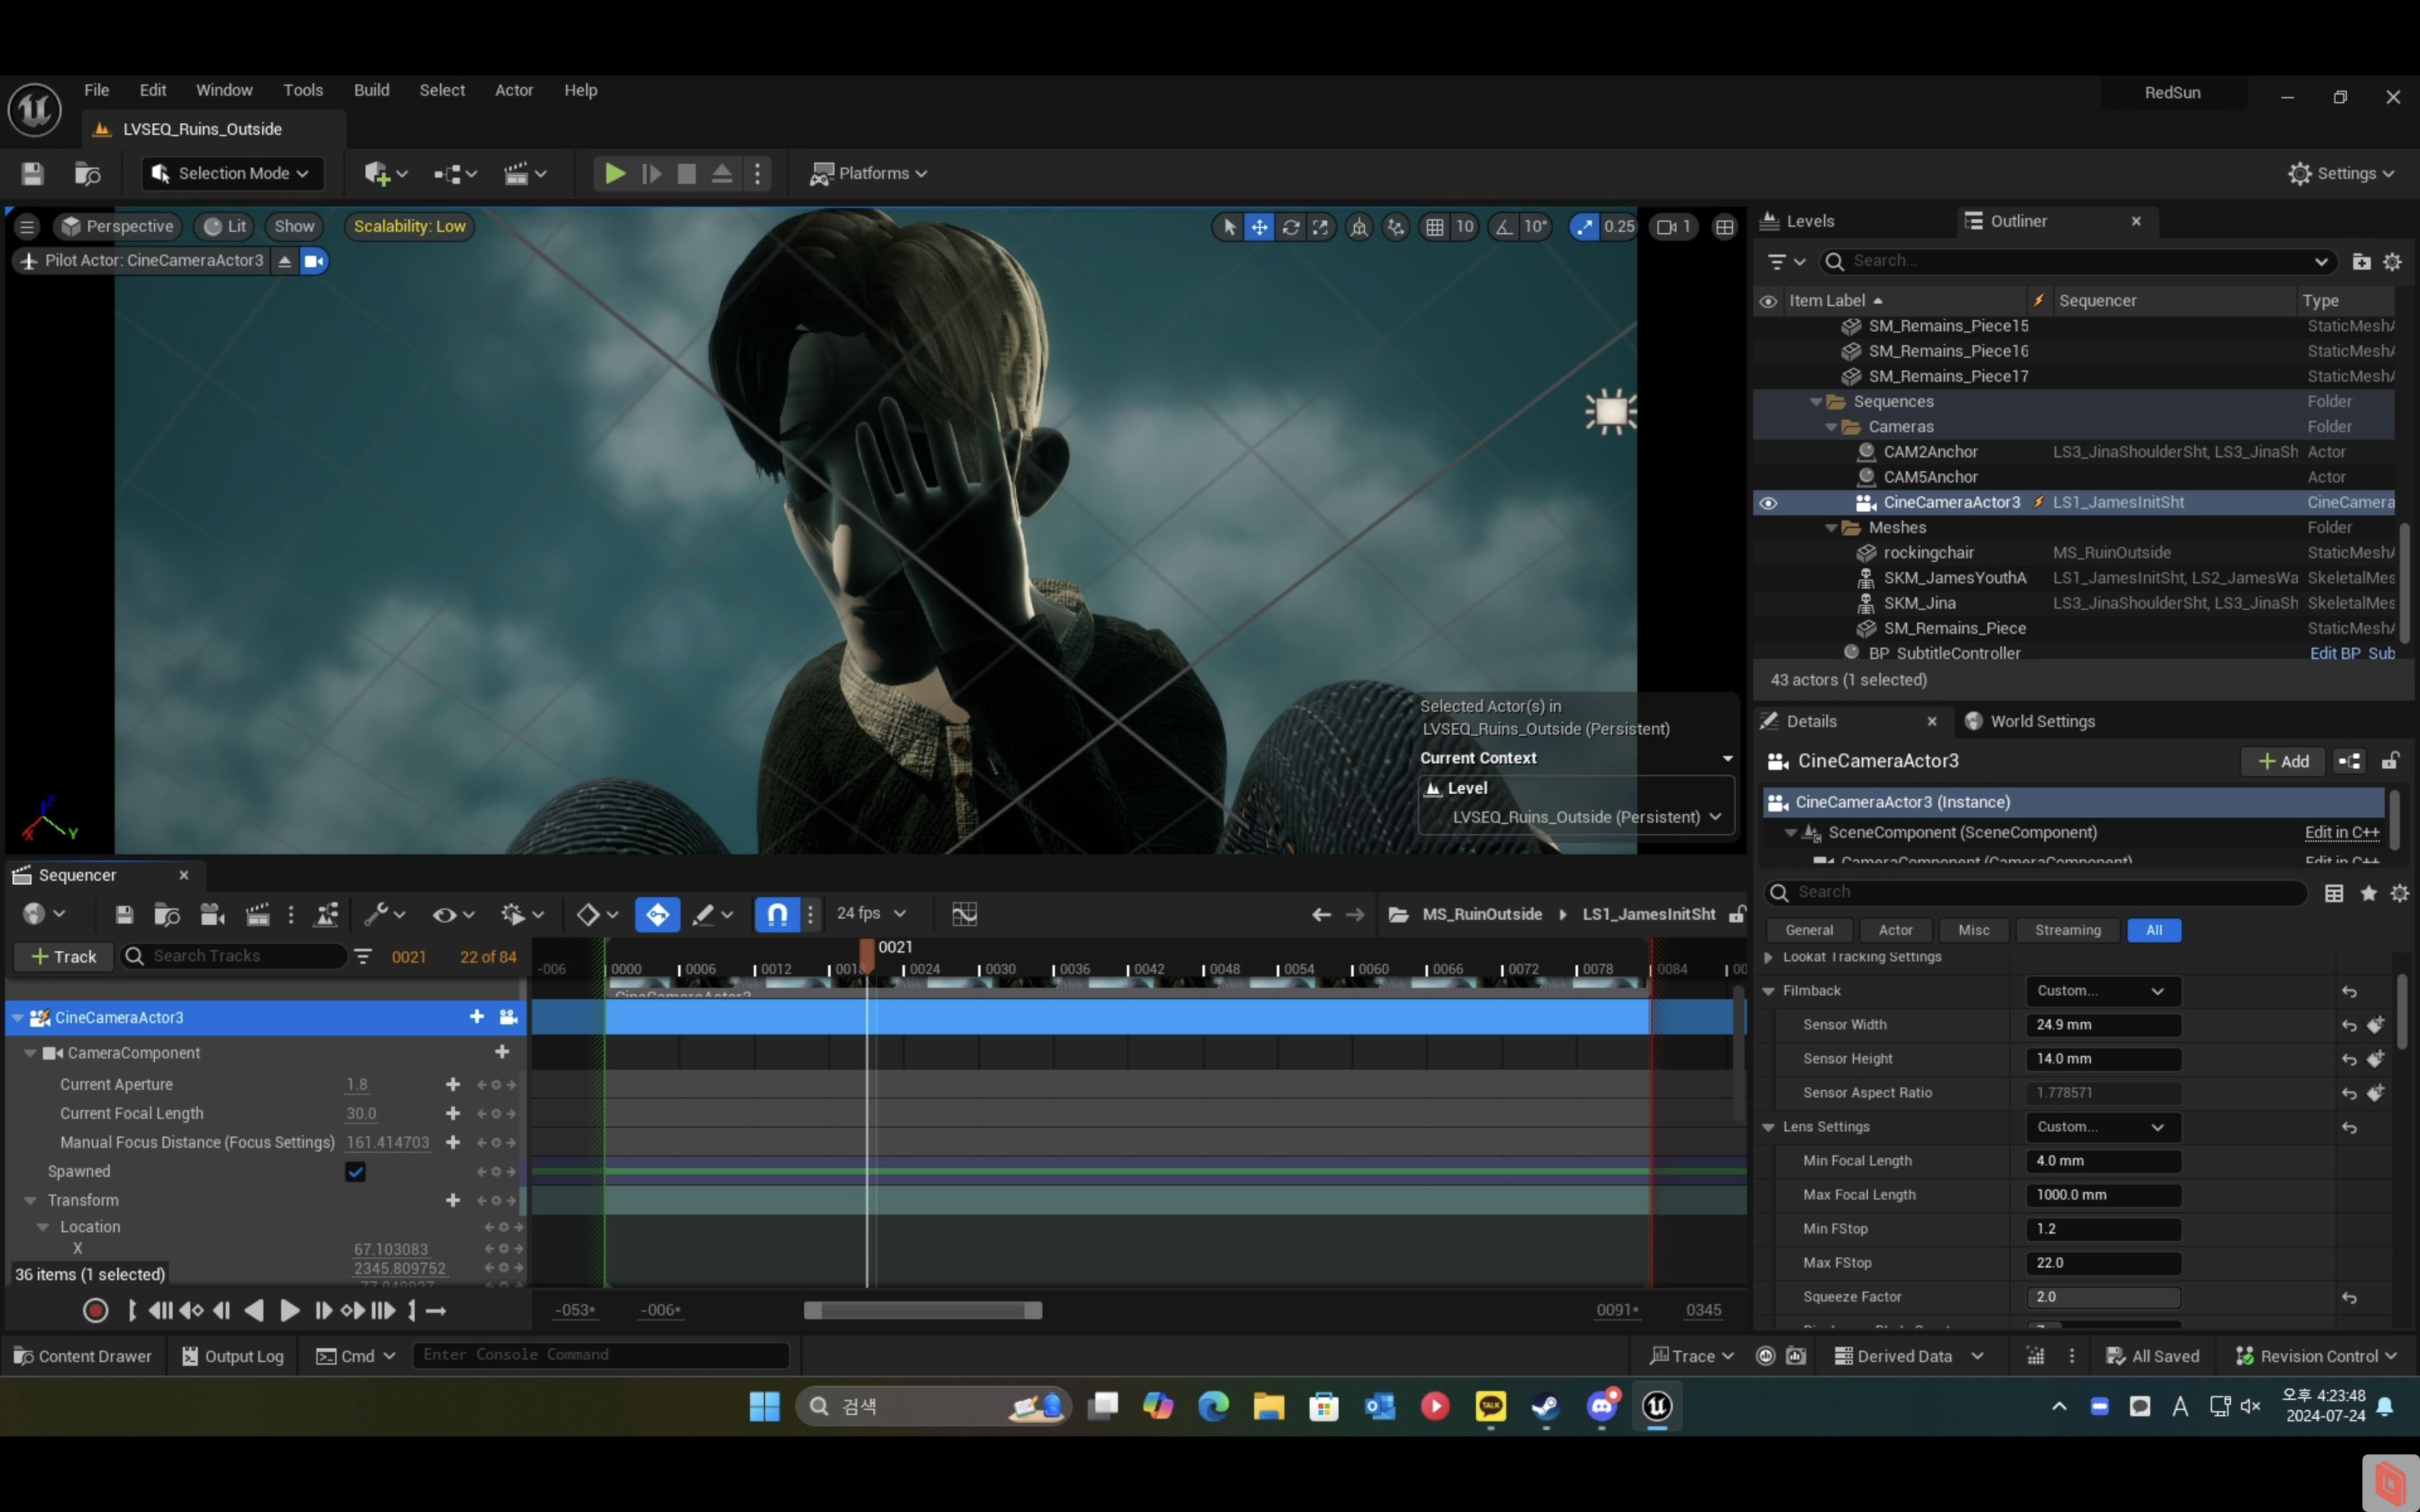This screenshot has height=1512, width=2420.
Task: Select the General filter in Details
Action: [x=1809, y=930]
